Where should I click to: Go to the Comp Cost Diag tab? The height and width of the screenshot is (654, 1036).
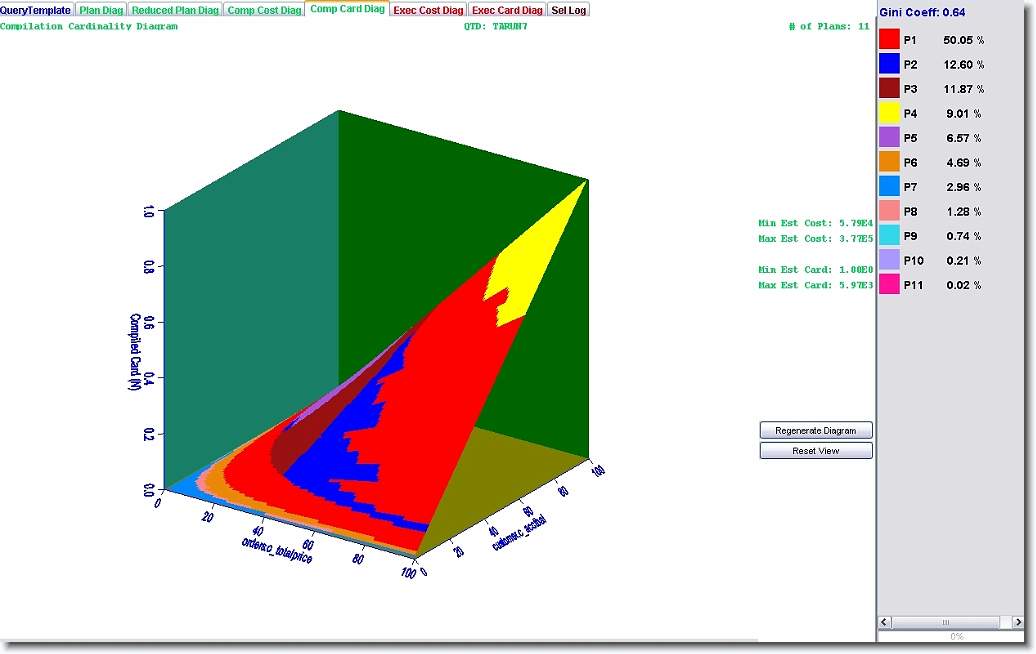point(264,10)
